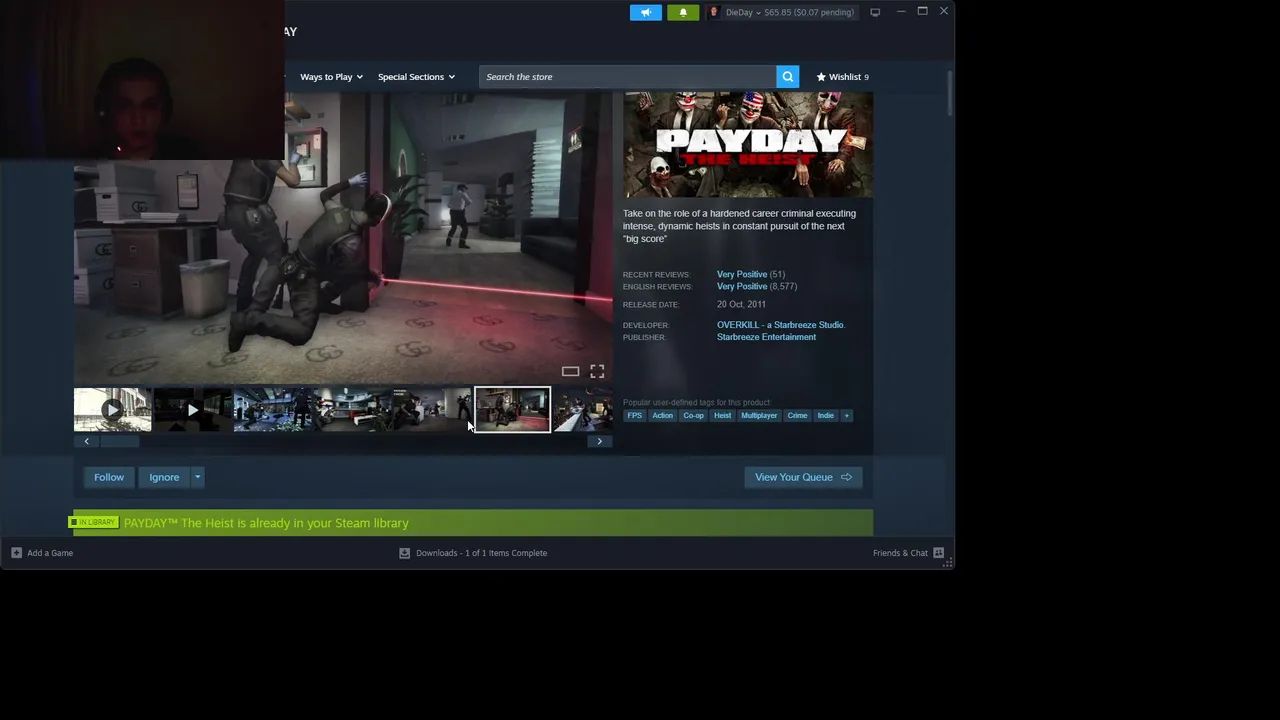
Task: Click the left arrow of thumbnail strip
Action: coord(86,441)
